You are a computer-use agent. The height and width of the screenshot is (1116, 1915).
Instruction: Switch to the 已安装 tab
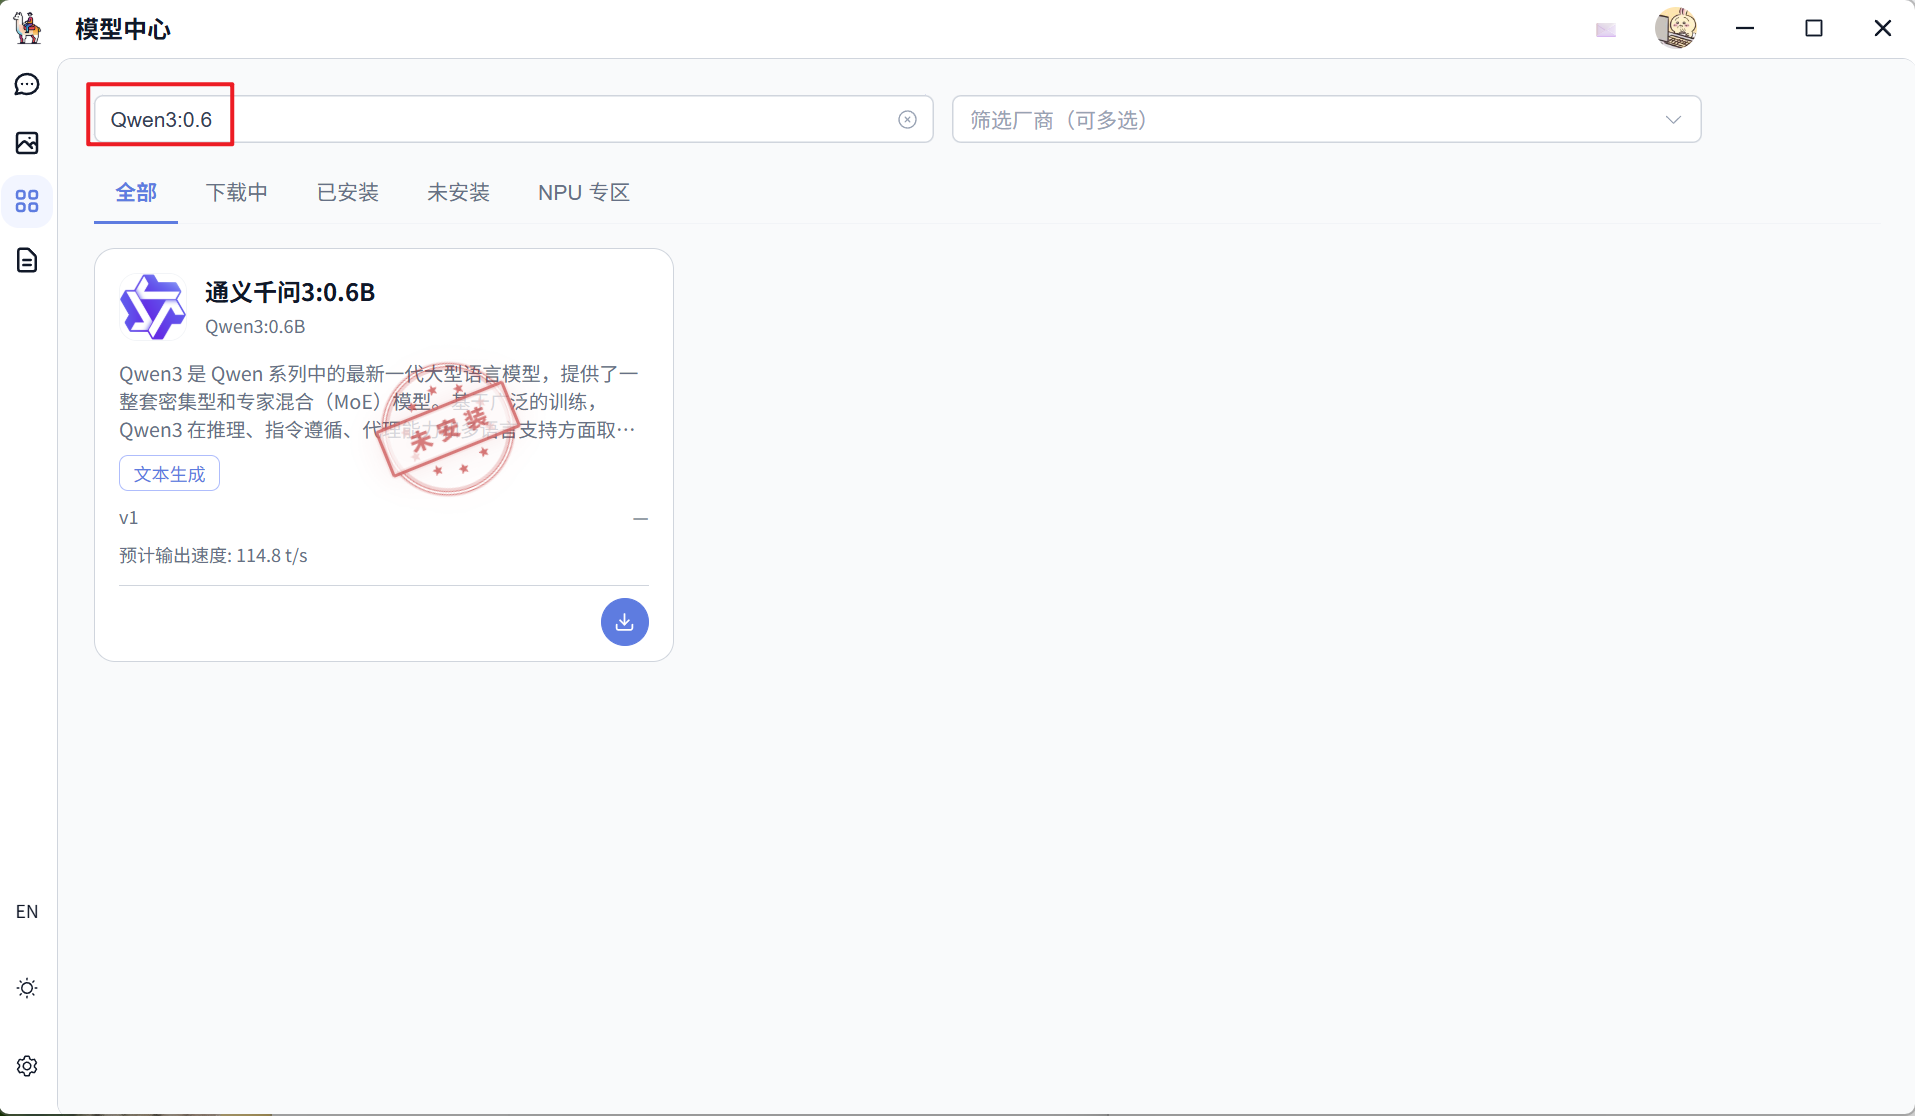[348, 193]
